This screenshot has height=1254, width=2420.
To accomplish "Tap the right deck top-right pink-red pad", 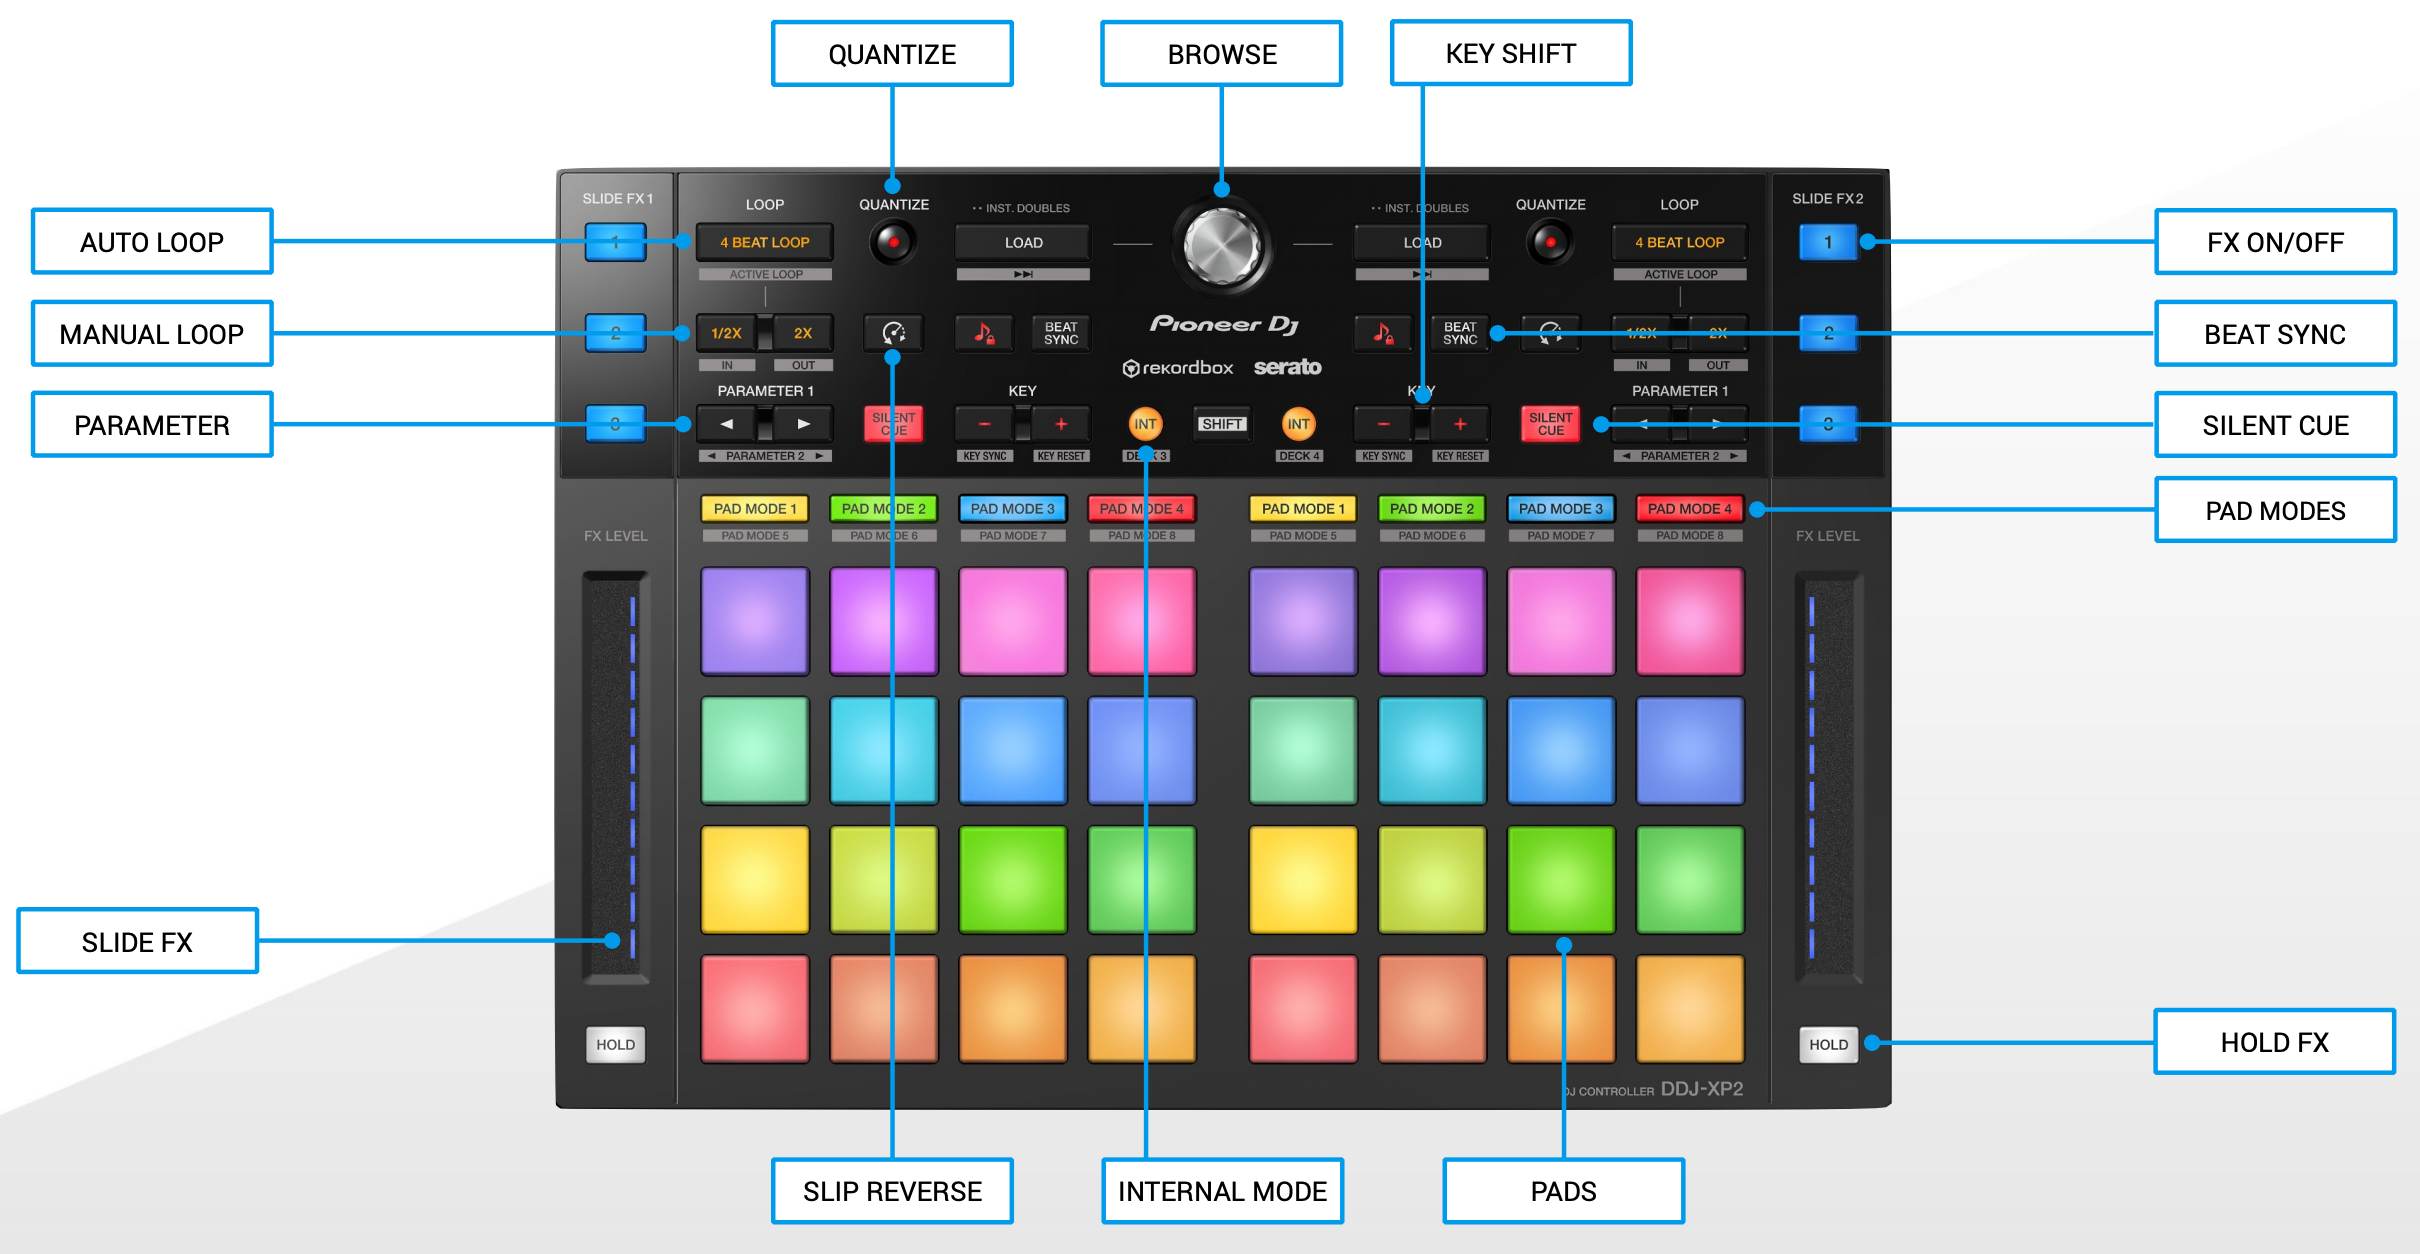I will 1690,621.
